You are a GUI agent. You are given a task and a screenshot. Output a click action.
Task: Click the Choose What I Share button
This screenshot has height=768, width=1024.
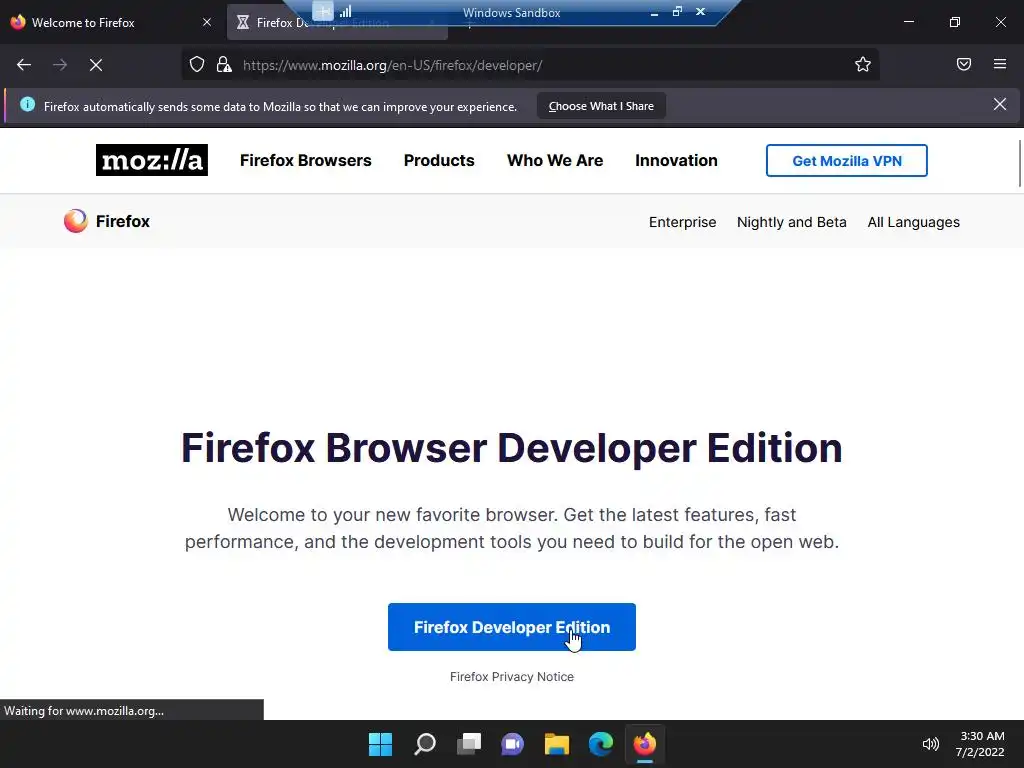tap(601, 106)
